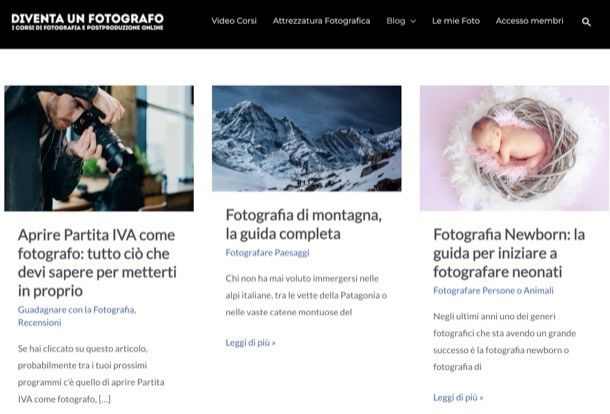Open Fotografia di montagna article title
This screenshot has height=414, width=610.
pos(303,224)
